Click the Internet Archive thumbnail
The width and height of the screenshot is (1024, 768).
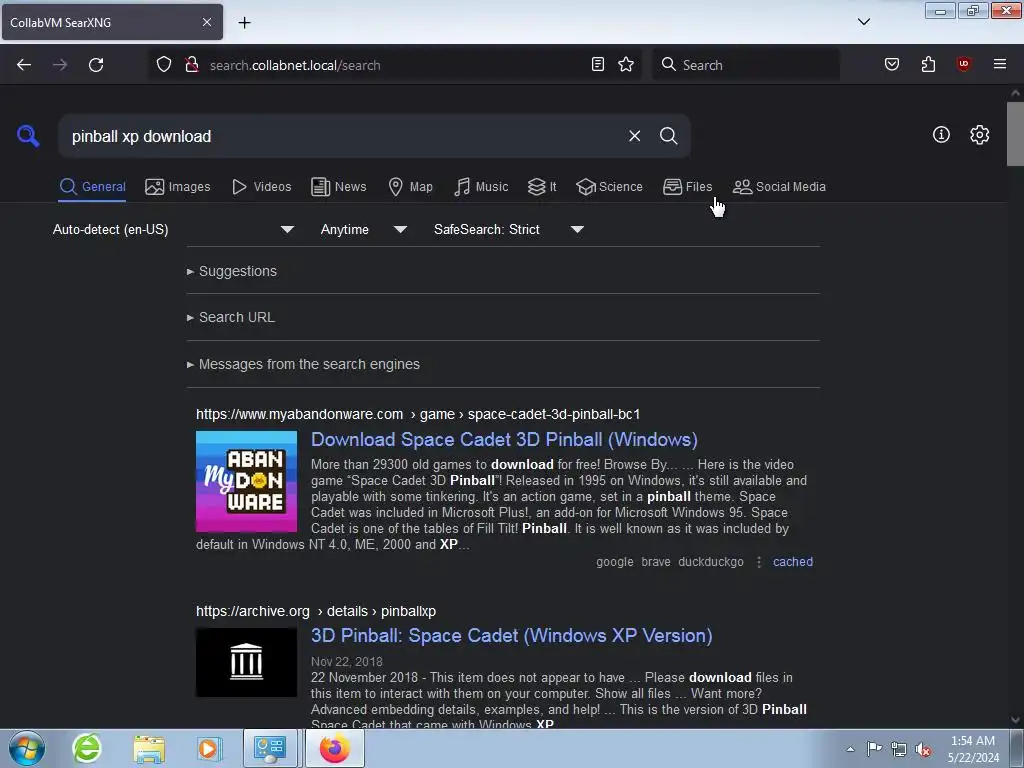pos(246,662)
